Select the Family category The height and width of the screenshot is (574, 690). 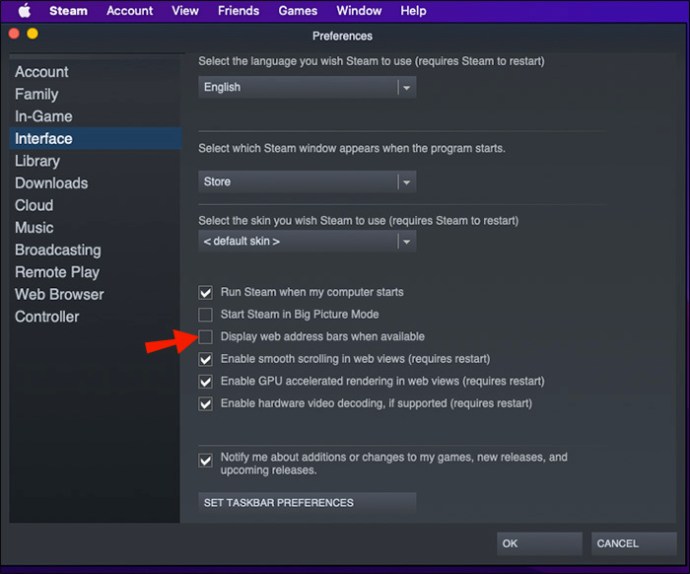click(95, 94)
